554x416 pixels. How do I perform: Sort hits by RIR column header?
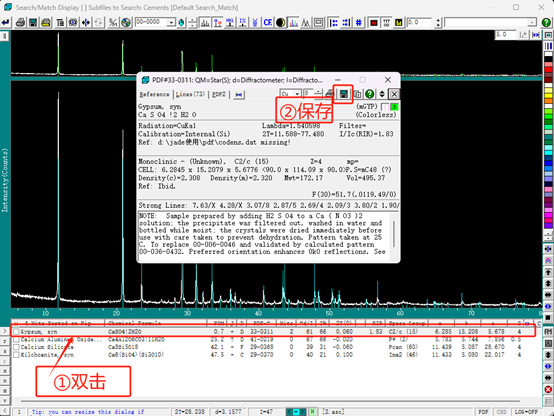click(x=376, y=323)
